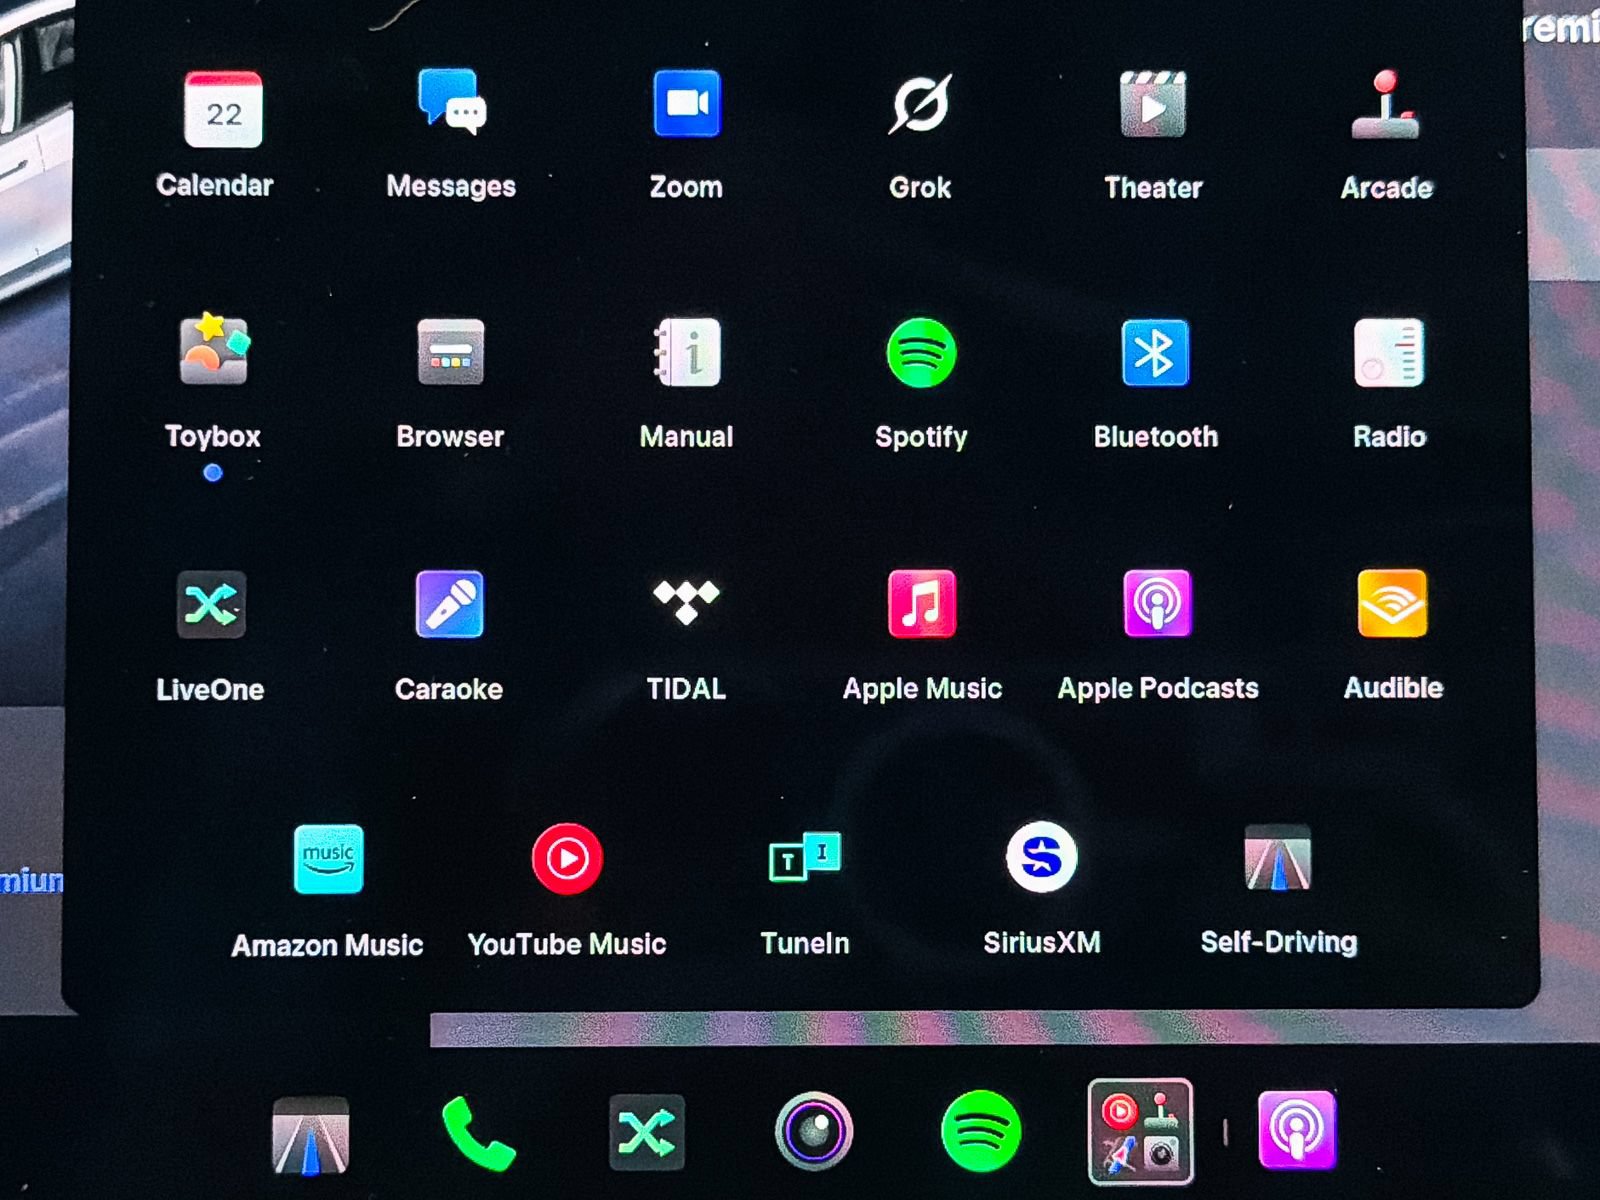Viewport: 1600px width, 1200px height.
Task: Tap the green Phone icon in dock
Action: [478, 1133]
